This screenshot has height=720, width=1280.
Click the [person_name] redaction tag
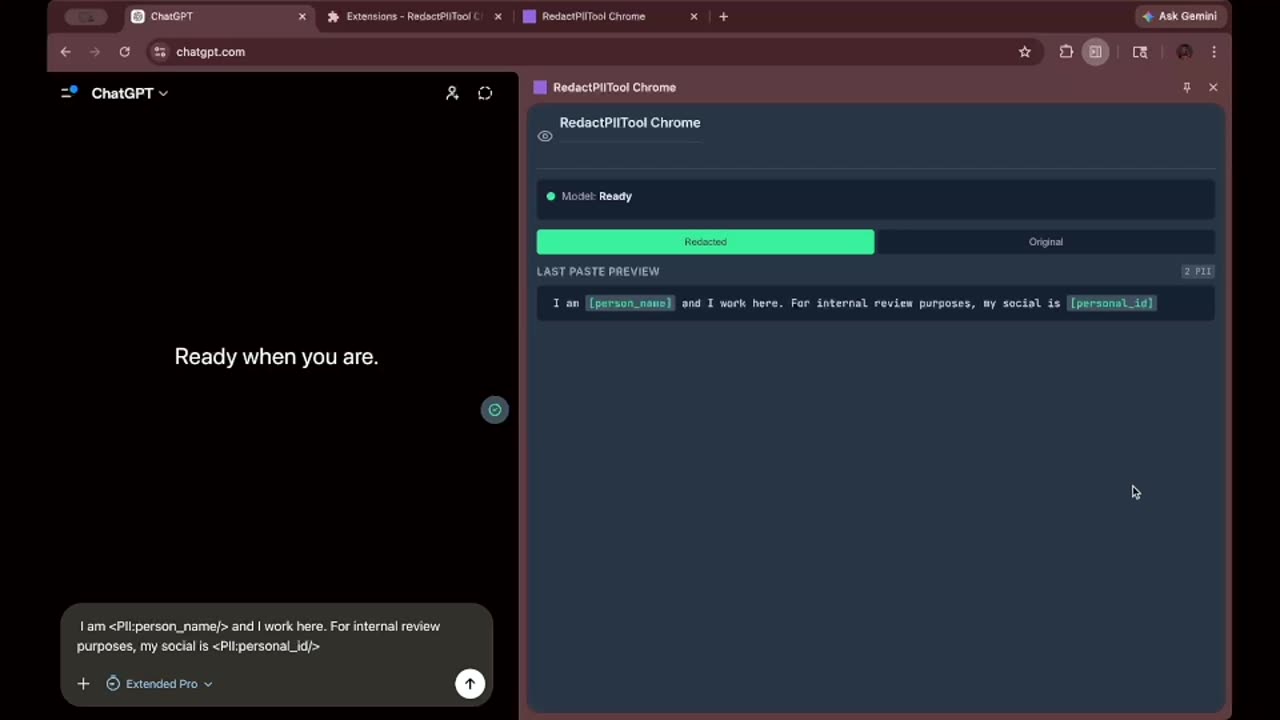pos(630,303)
